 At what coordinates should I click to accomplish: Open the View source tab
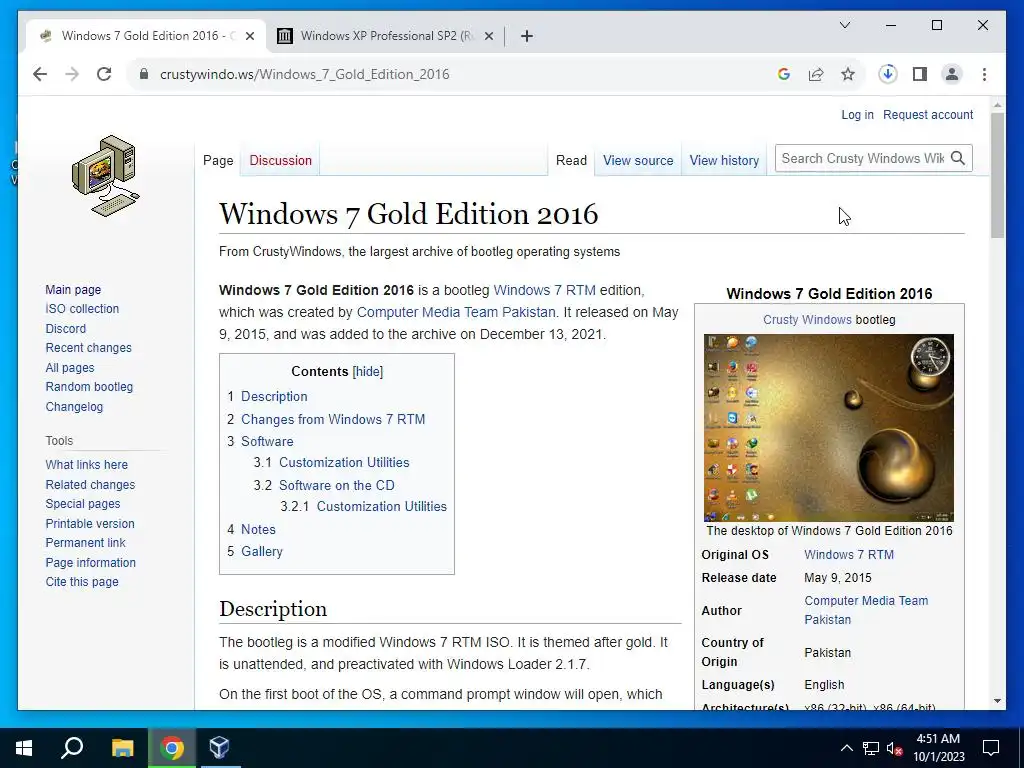click(x=638, y=160)
